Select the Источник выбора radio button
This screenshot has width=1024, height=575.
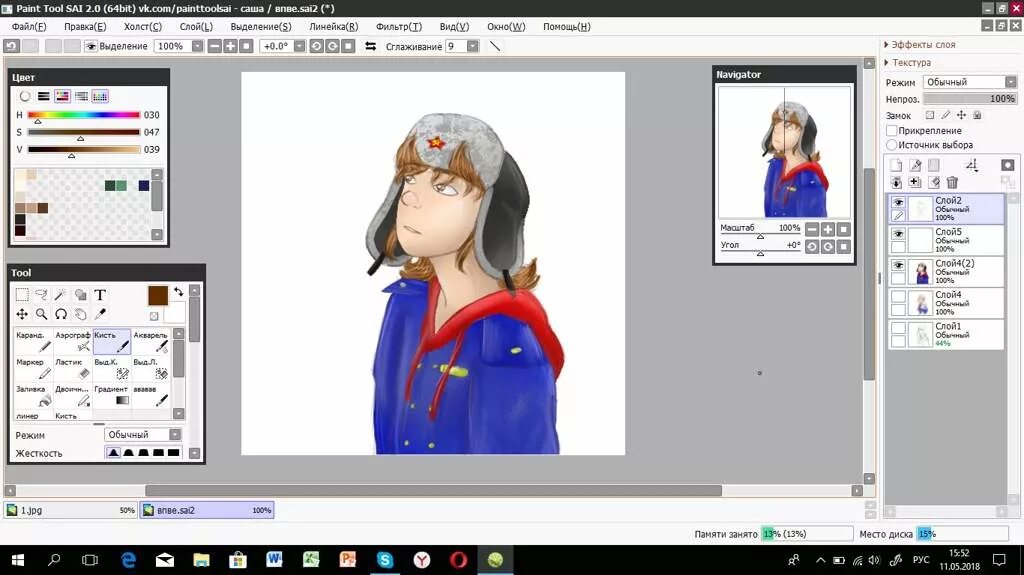pyautogui.click(x=891, y=144)
